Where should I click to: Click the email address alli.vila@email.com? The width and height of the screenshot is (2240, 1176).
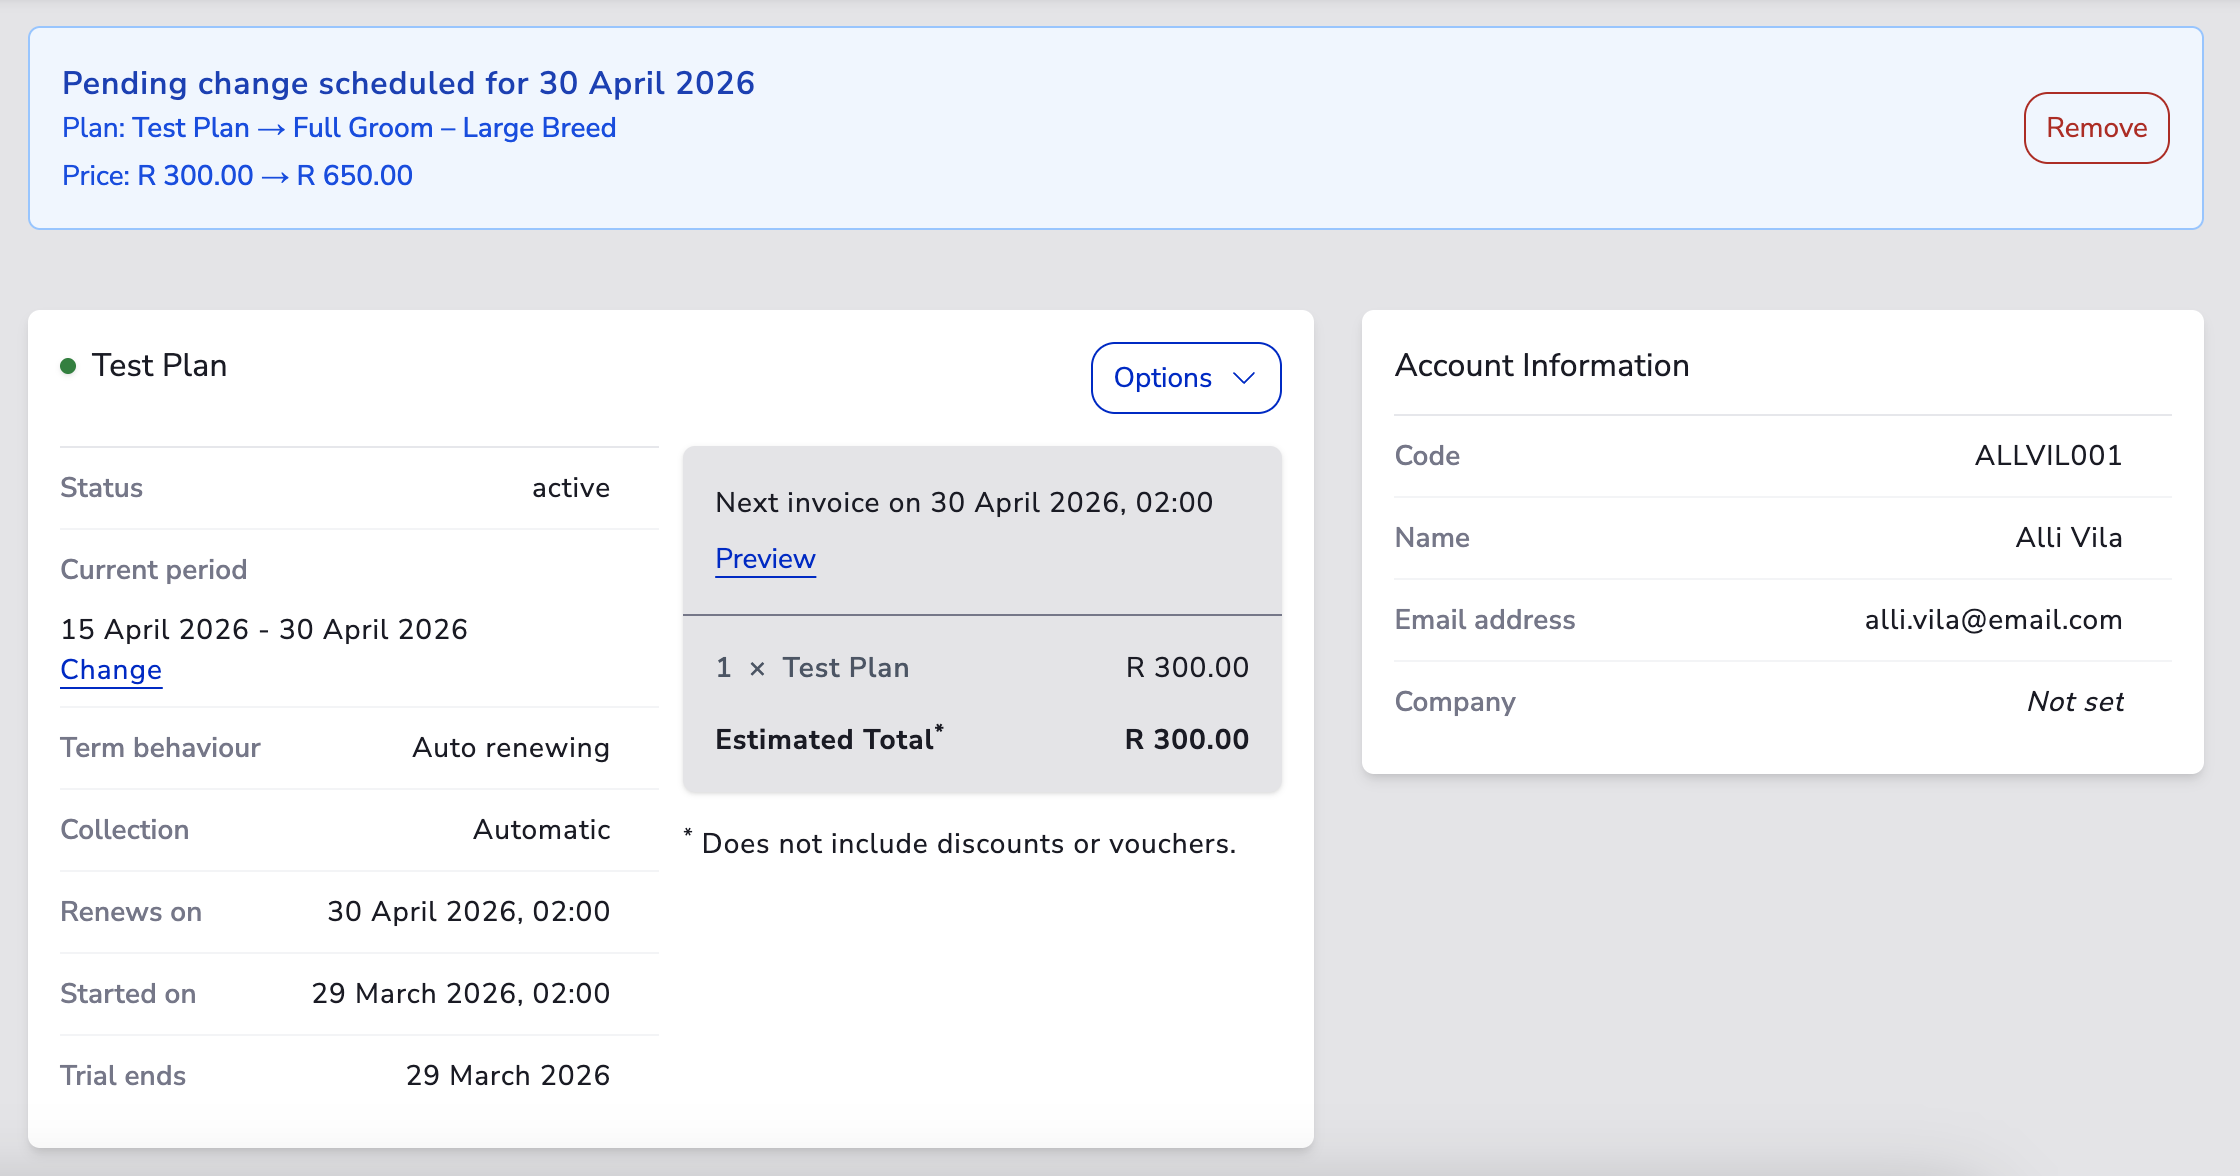click(x=1993, y=620)
